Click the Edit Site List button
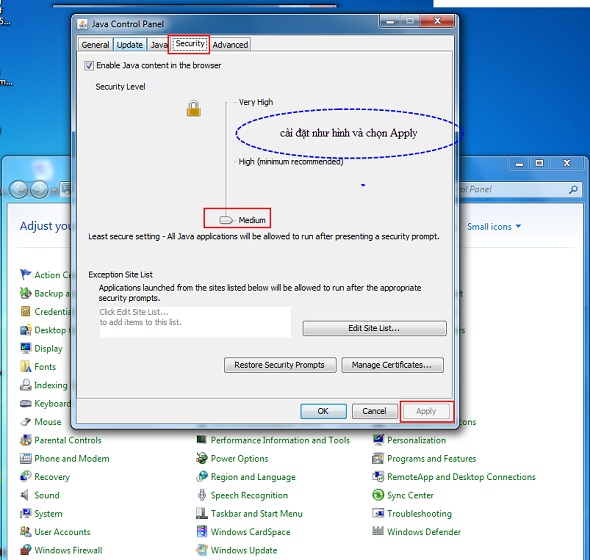The height and width of the screenshot is (560, 590). pyautogui.click(x=374, y=328)
